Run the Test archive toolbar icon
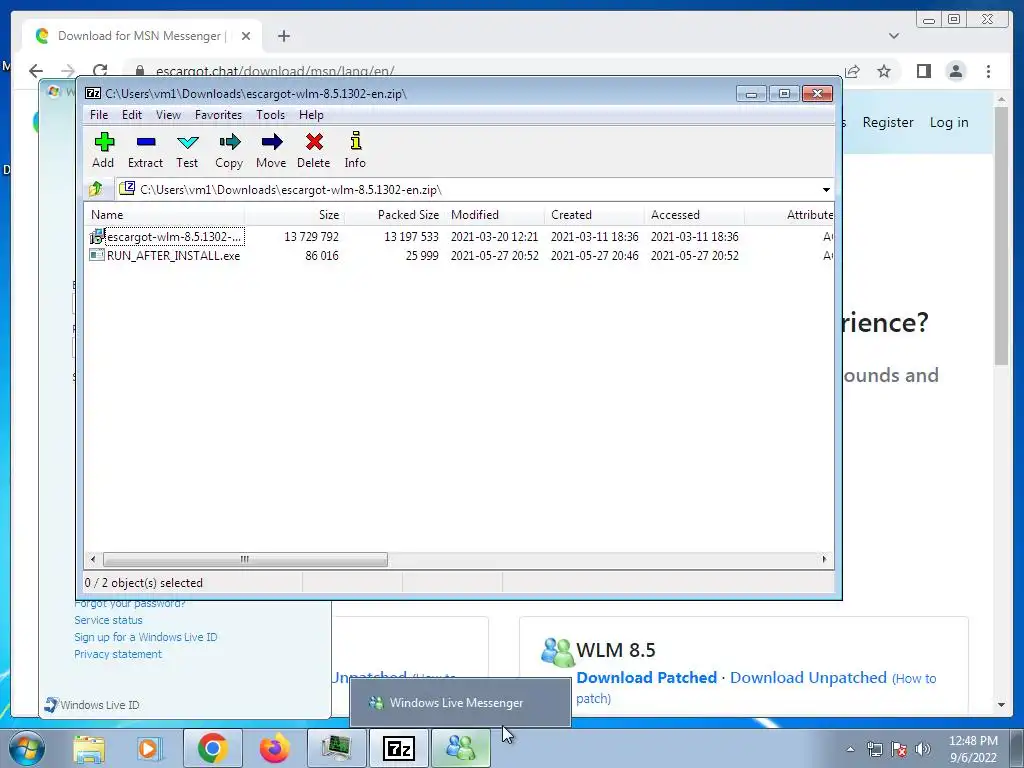This screenshot has width=1024, height=768. click(x=187, y=150)
